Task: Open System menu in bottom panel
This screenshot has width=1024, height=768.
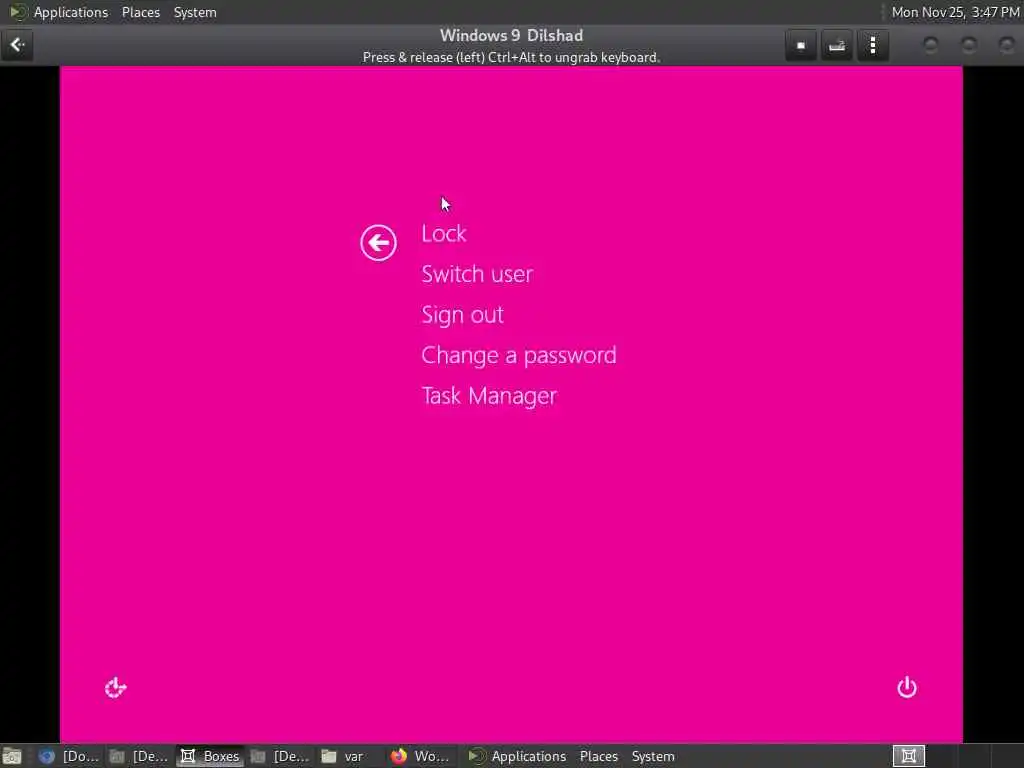Action: 652,756
